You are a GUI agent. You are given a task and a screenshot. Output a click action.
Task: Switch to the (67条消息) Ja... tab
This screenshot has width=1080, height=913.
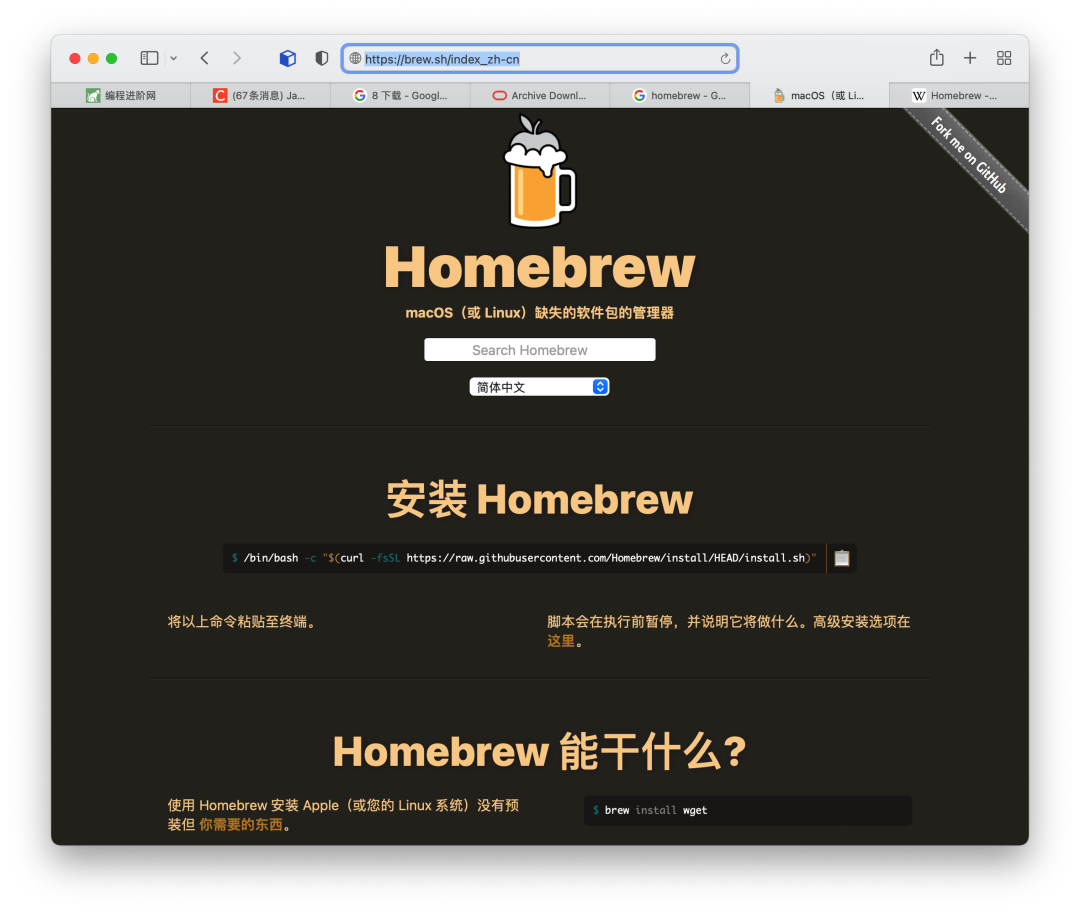click(x=260, y=96)
